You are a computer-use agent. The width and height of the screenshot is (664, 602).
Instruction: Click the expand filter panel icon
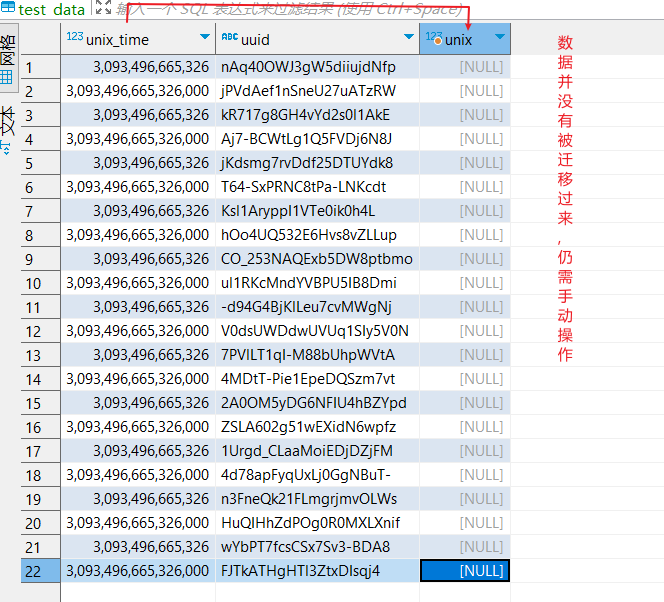(x=103, y=9)
